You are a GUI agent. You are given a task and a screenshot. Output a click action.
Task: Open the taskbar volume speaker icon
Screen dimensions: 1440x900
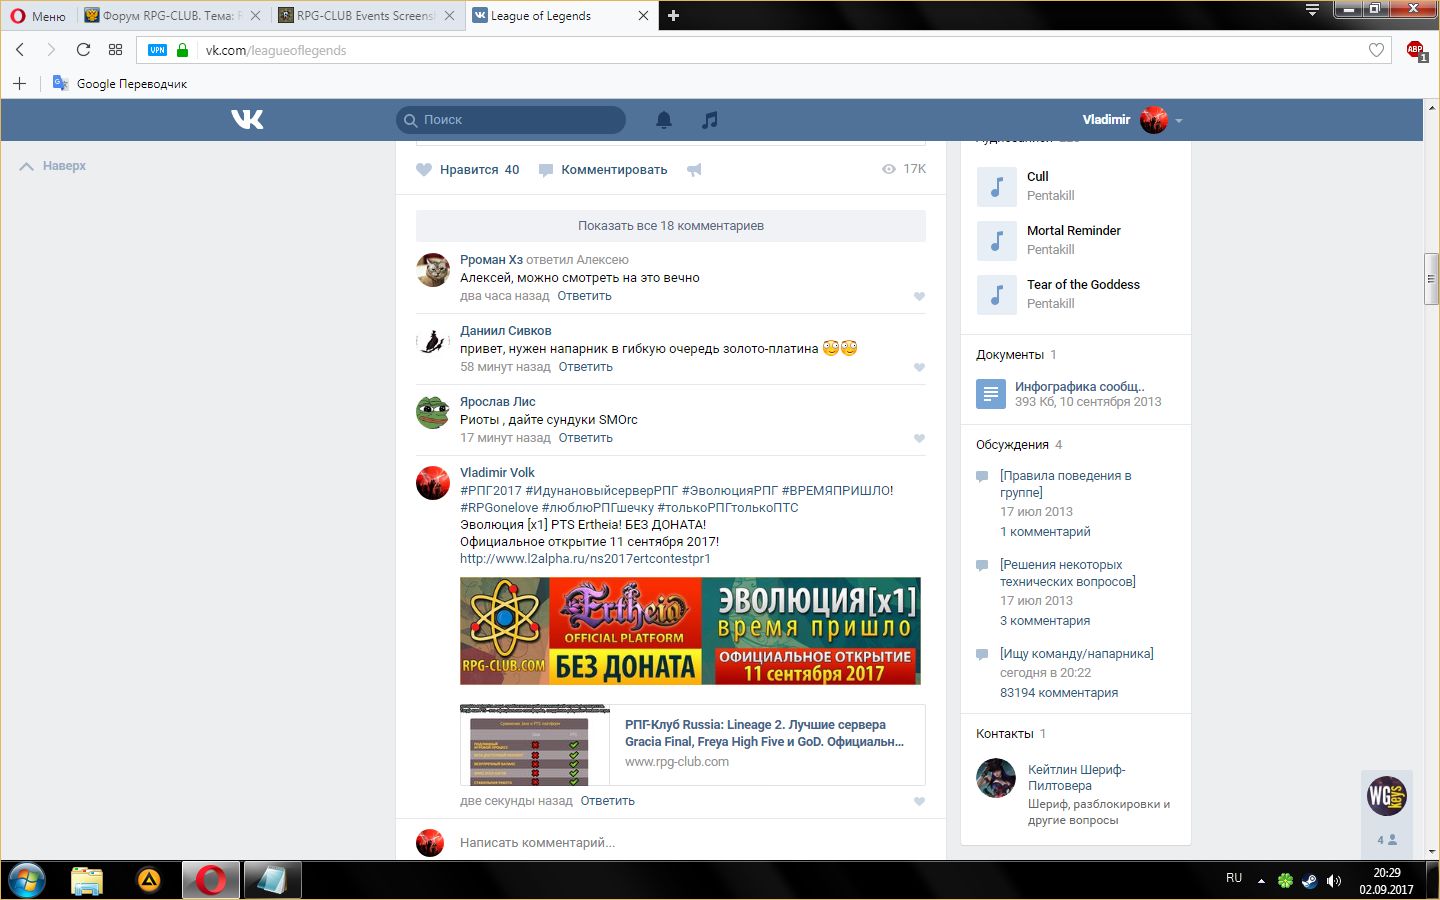tap(1333, 881)
